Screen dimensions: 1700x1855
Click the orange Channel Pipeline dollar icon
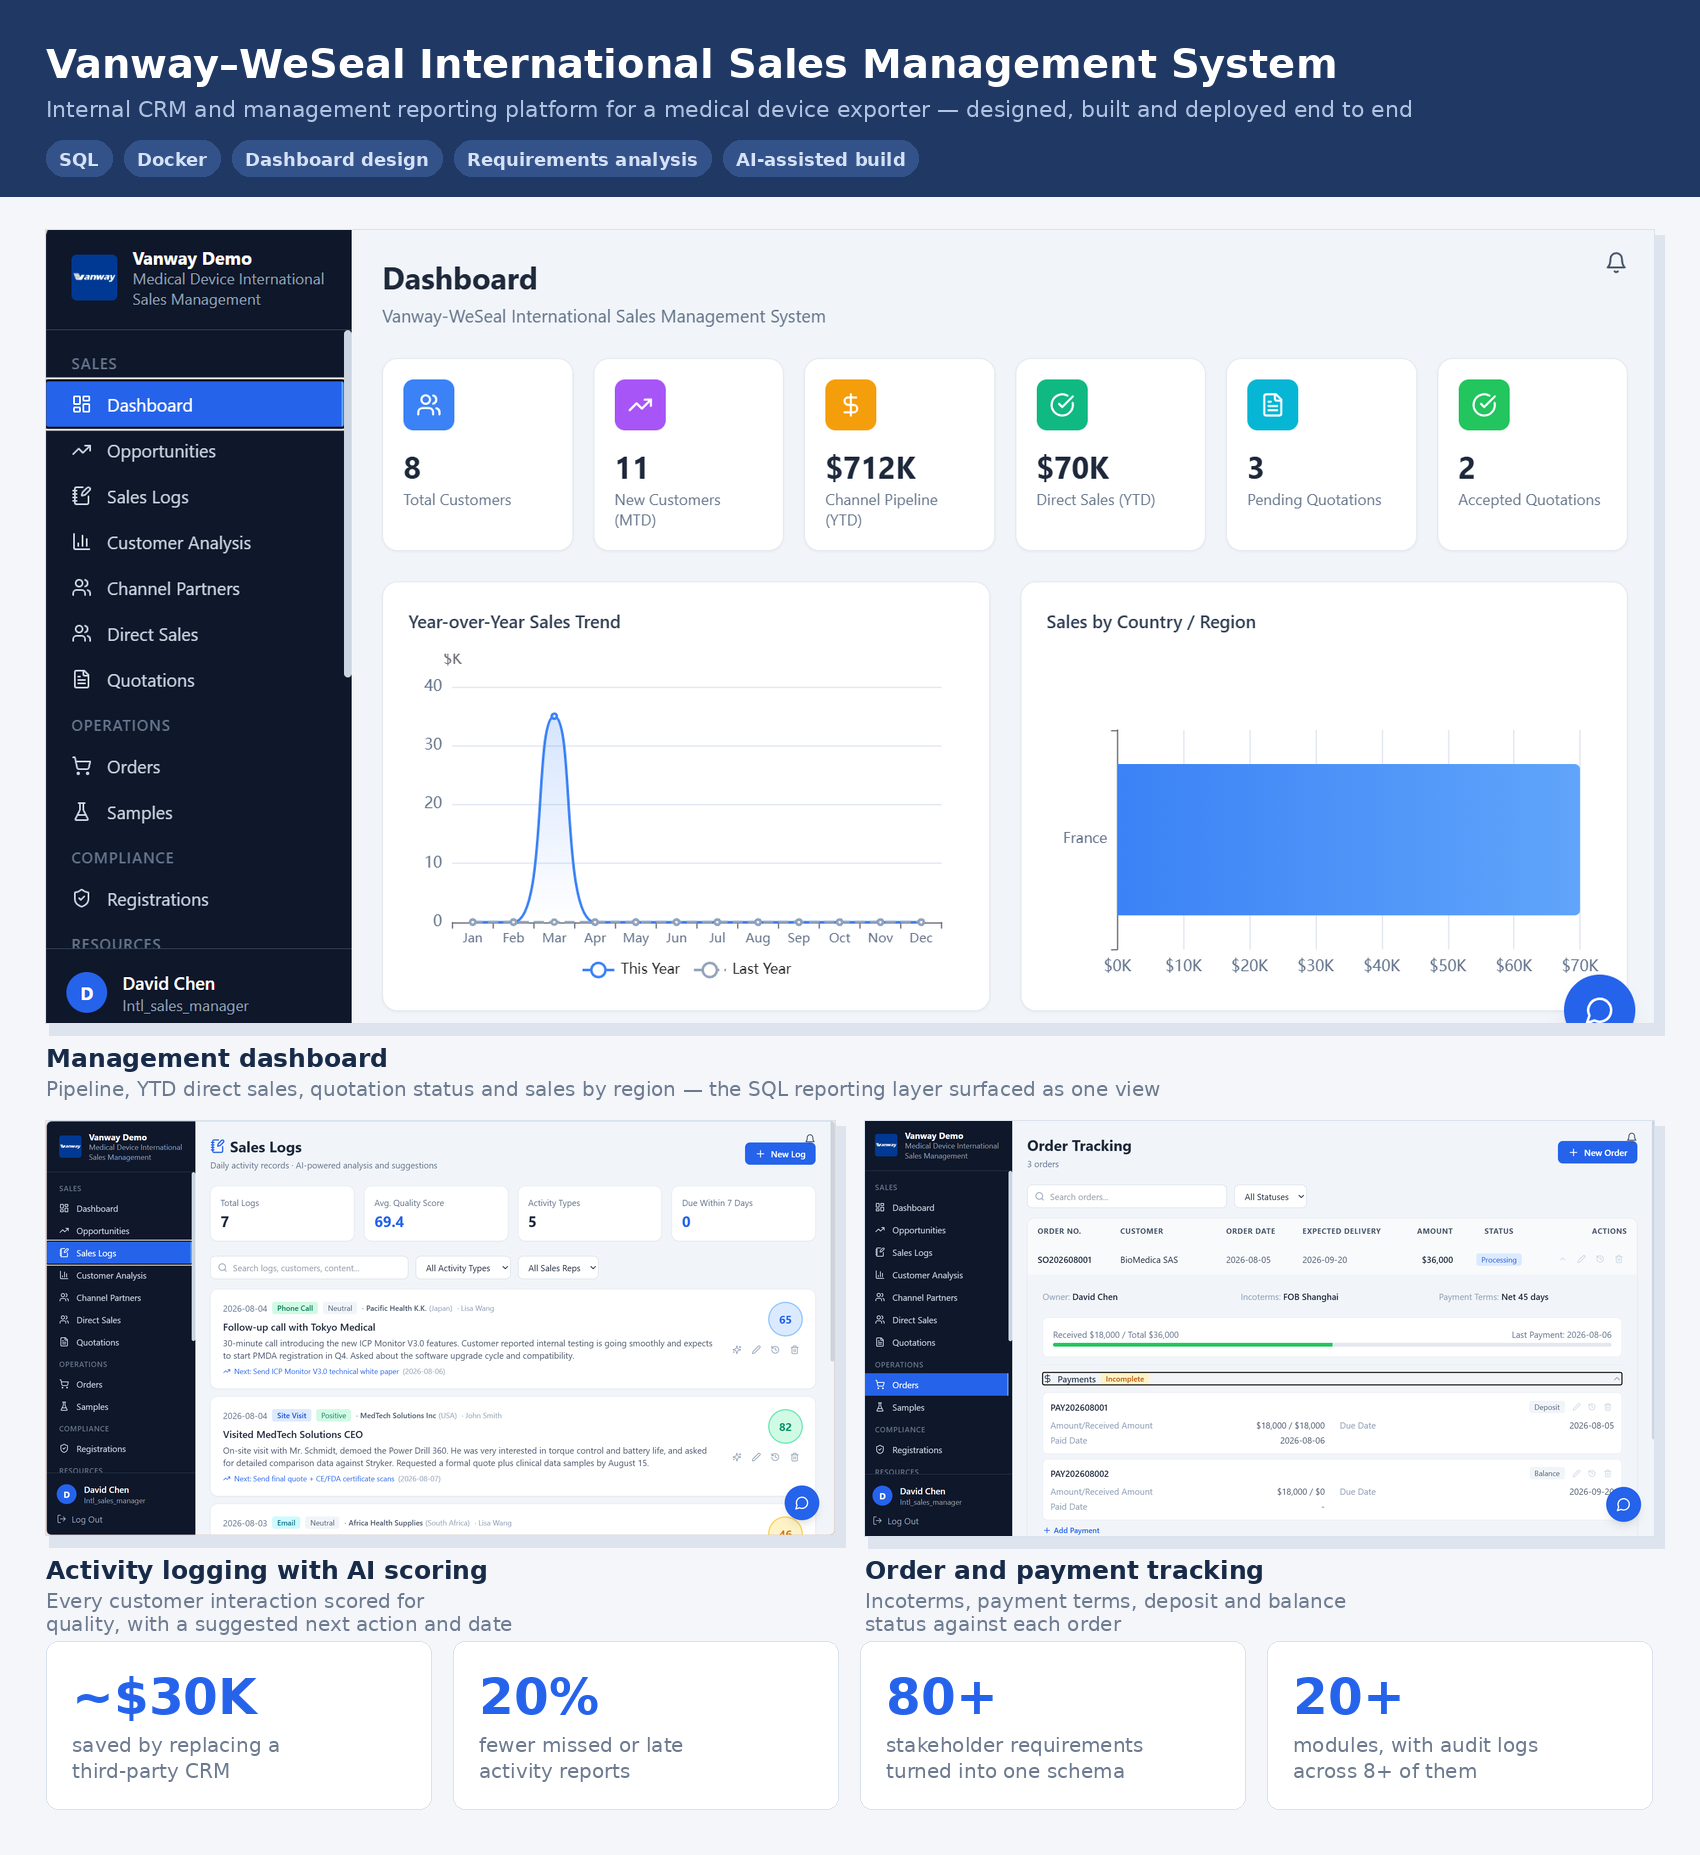tap(851, 405)
